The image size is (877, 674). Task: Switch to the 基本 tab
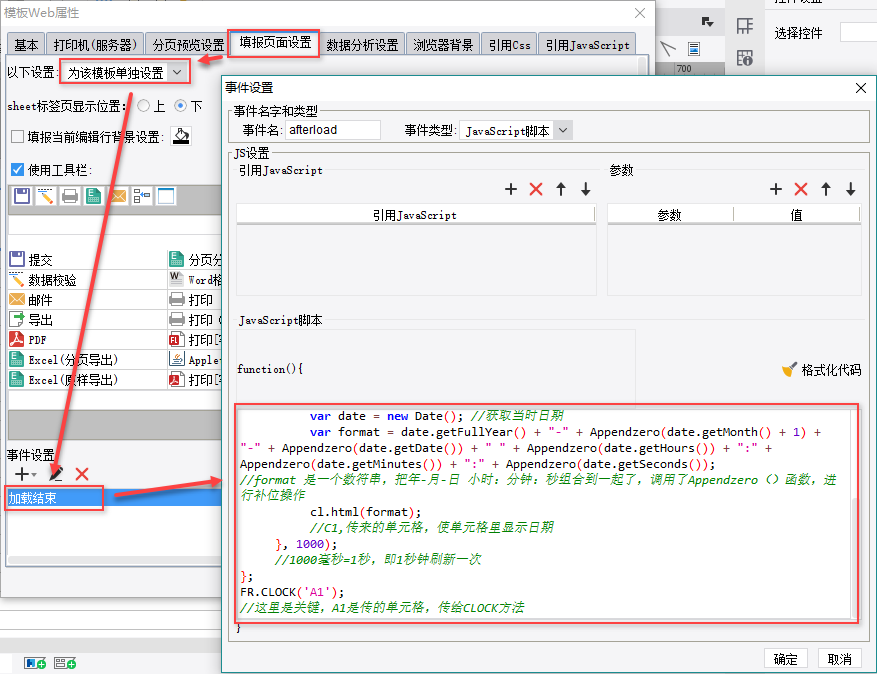(x=26, y=45)
